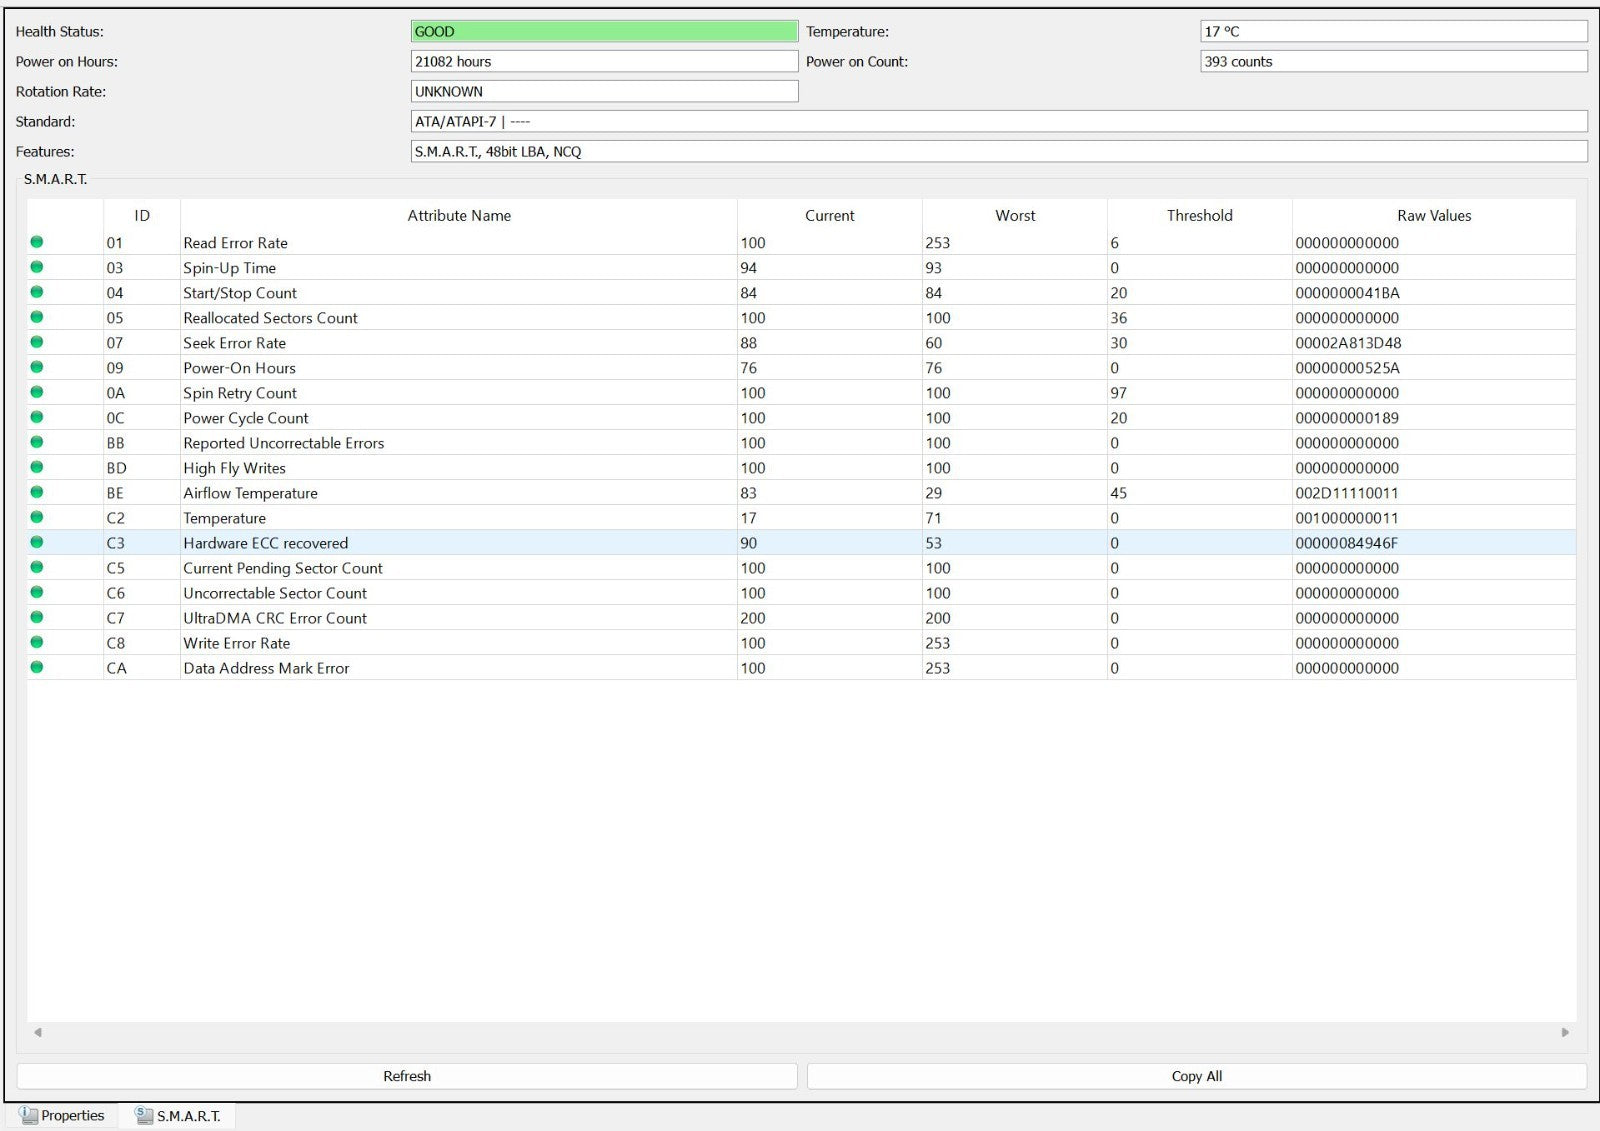Click the Raw Values column header
Screen dimensions: 1600x1131
pos(1434,215)
